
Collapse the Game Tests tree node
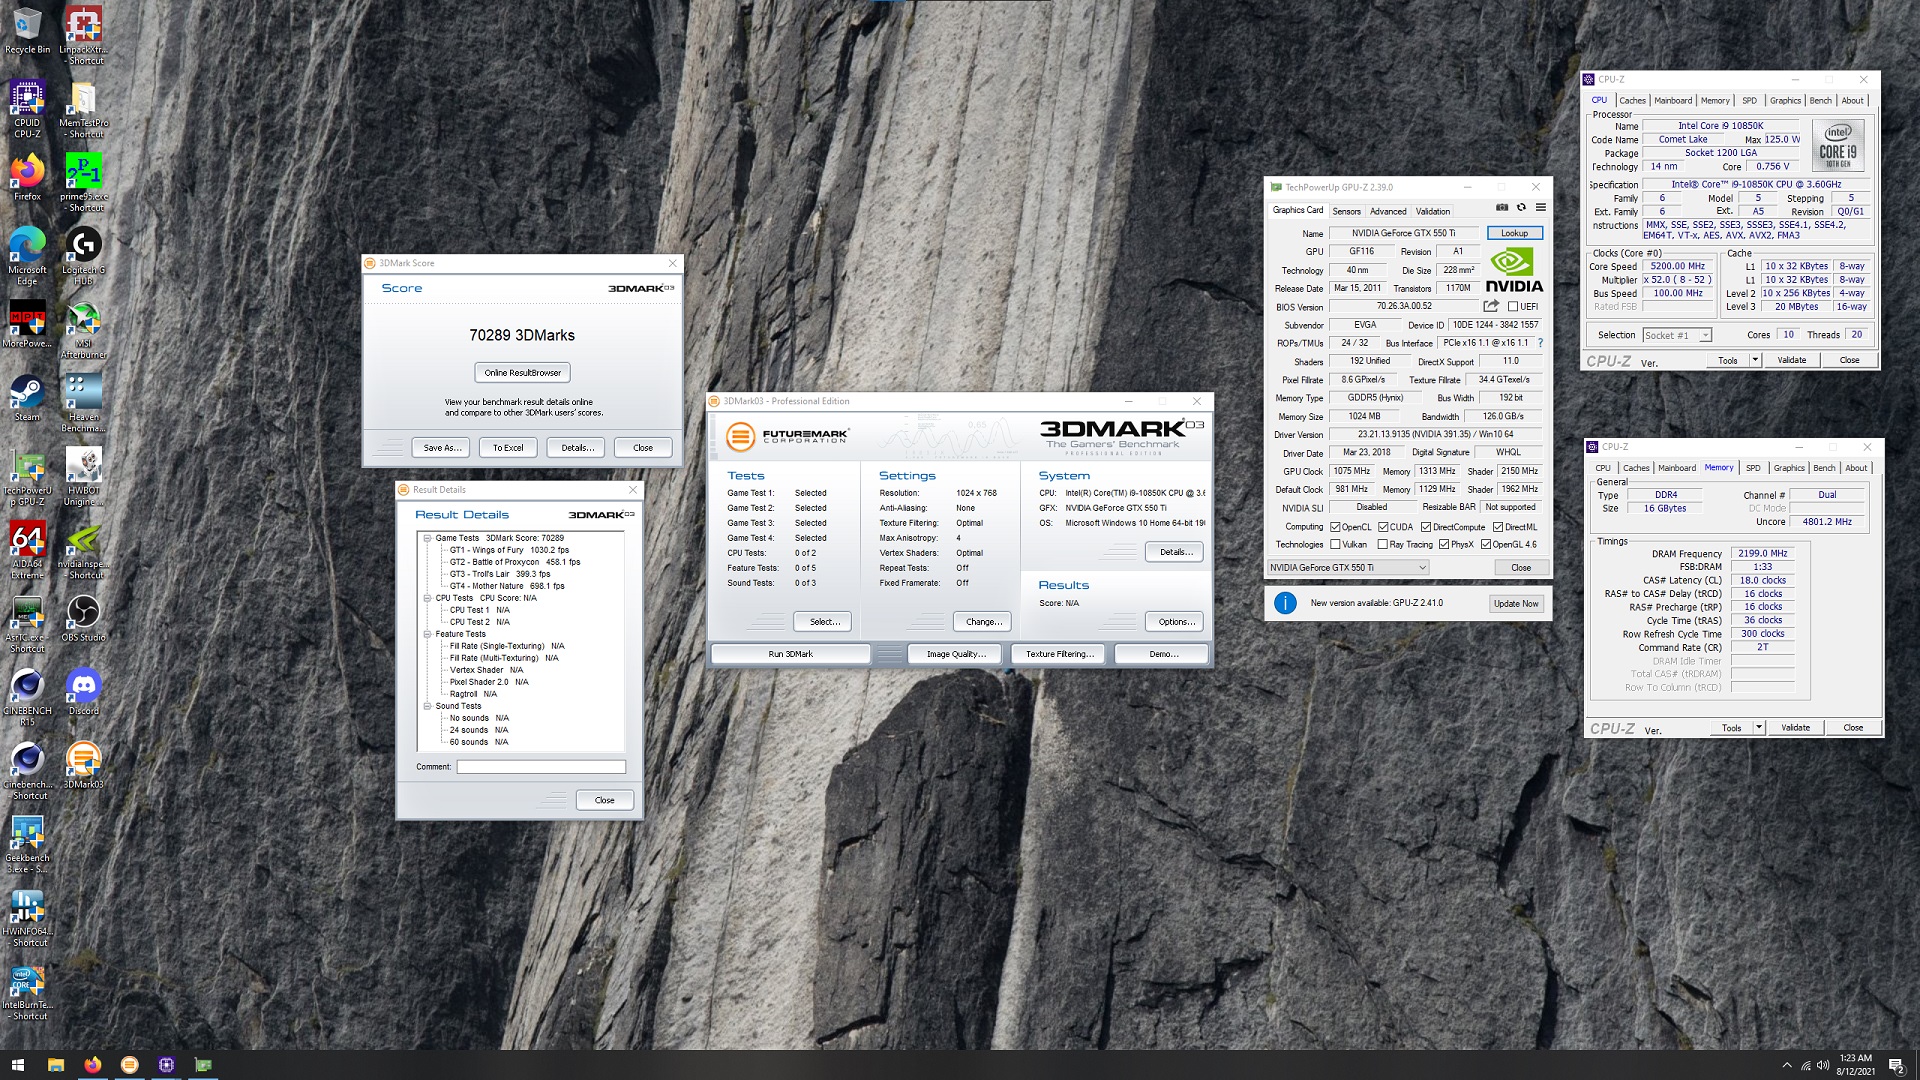(x=427, y=538)
